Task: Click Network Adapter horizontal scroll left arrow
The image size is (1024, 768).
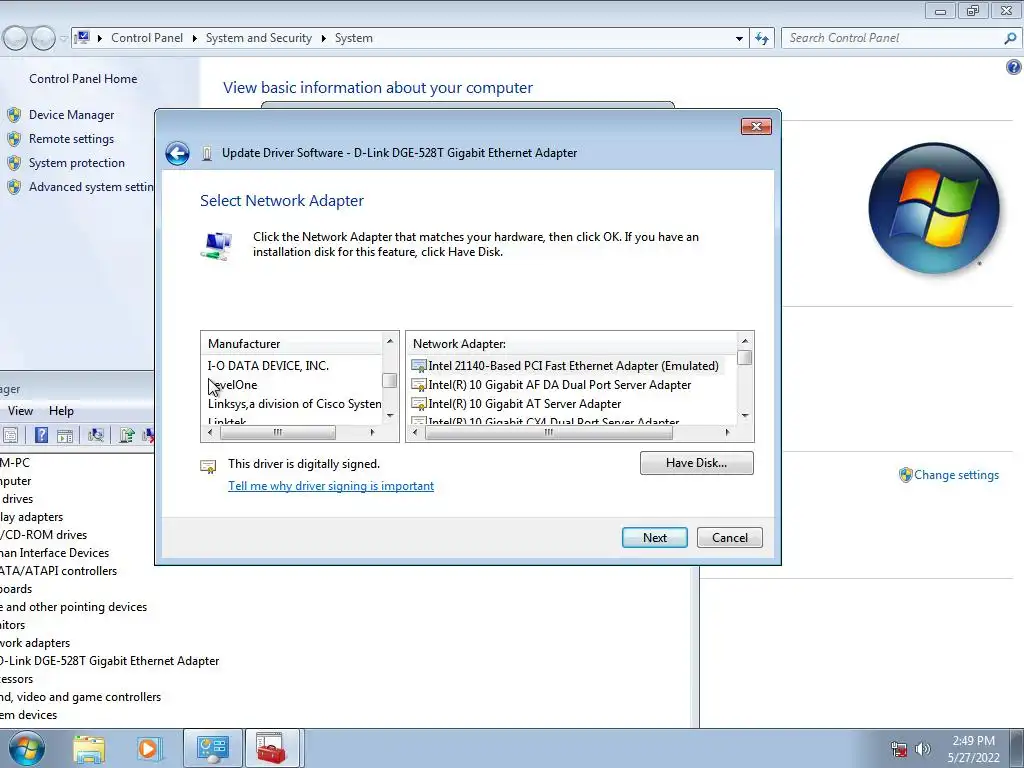Action: [x=415, y=432]
